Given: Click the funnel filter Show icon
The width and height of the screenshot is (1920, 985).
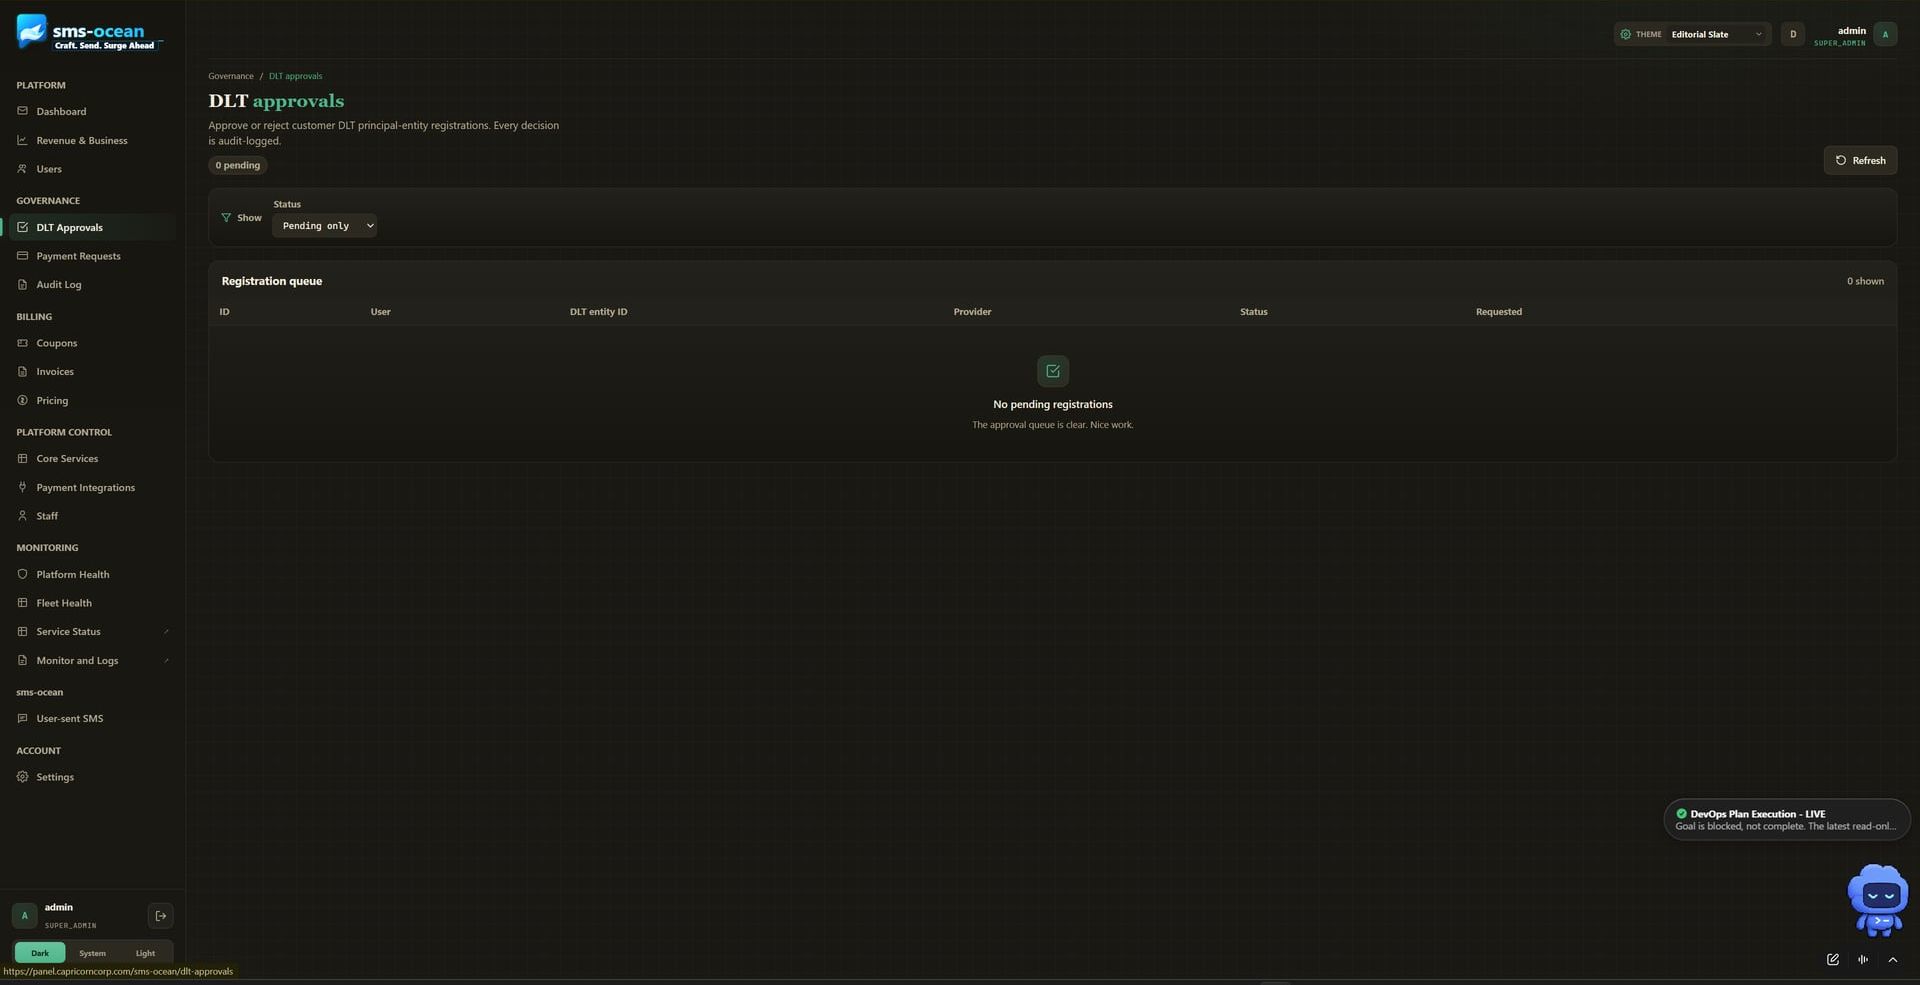Looking at the screenshot, I should tap(226, 218).
